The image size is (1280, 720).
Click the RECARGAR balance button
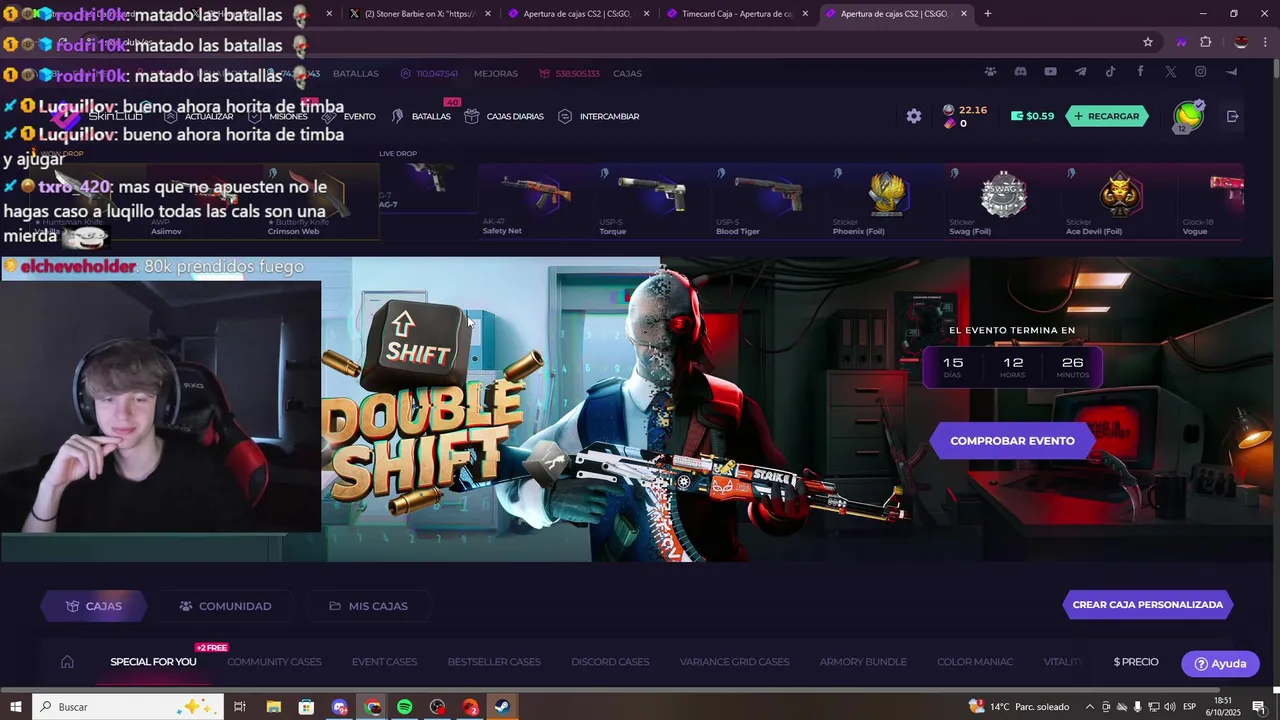coord(1107,116)
